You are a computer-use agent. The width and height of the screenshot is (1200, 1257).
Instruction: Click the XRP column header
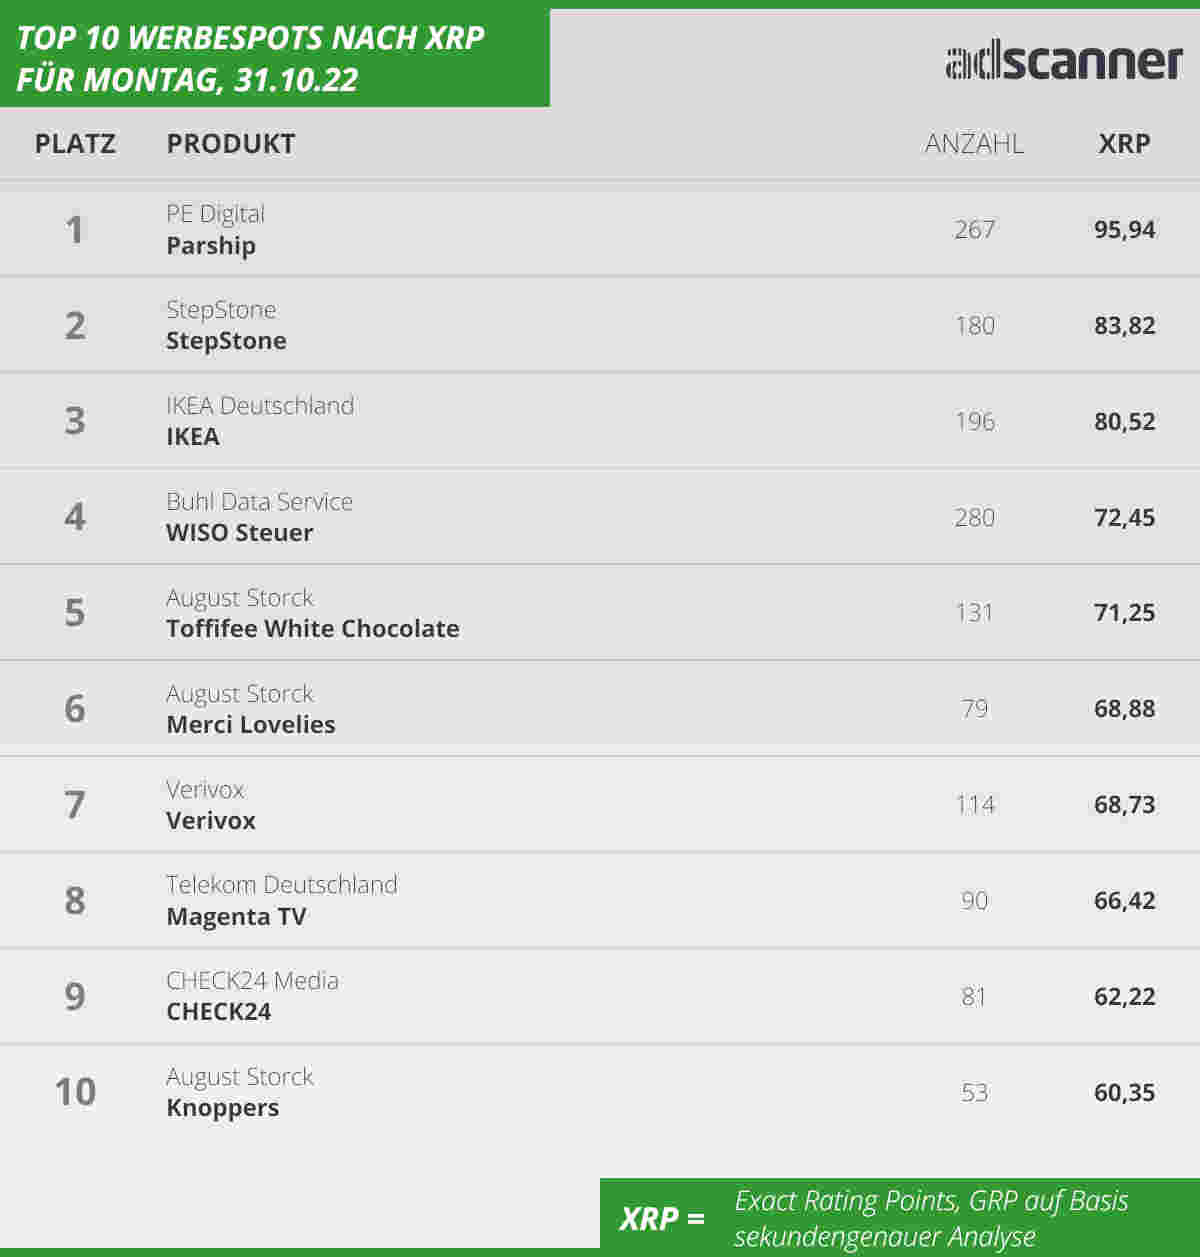click(1124, 144)
